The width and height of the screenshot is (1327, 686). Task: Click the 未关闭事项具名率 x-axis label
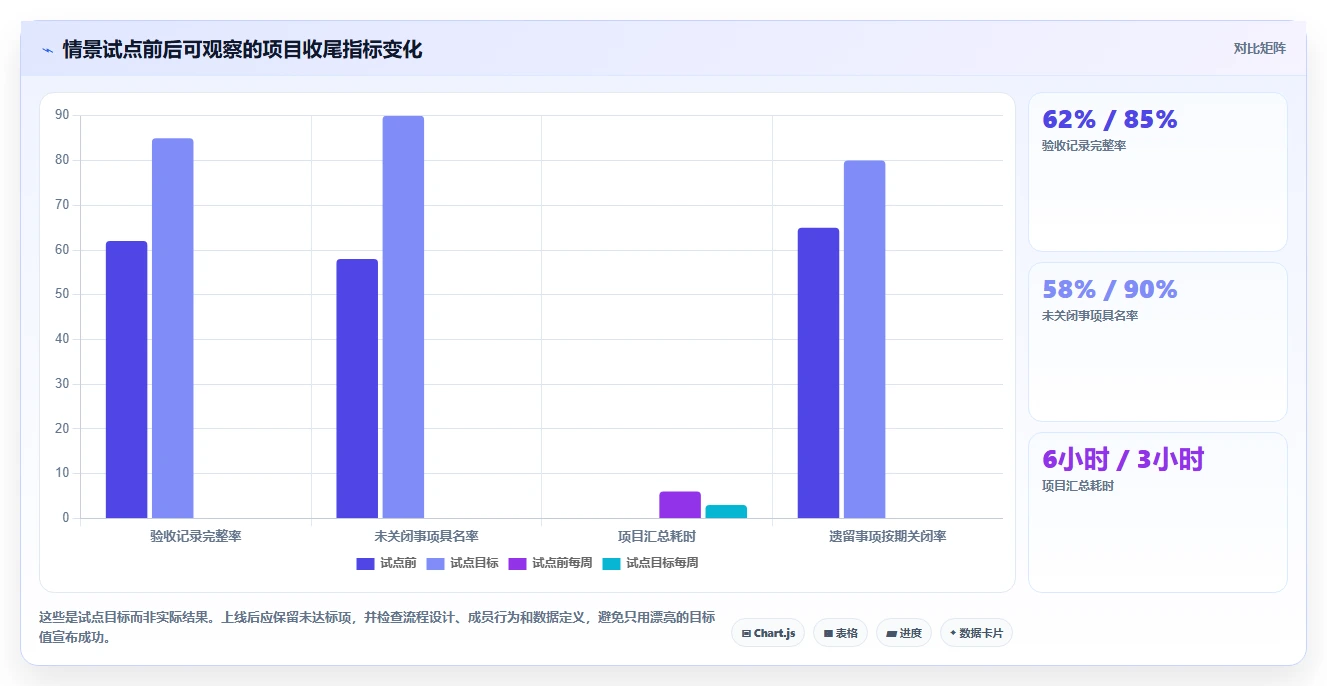click(x=426, y=536)
